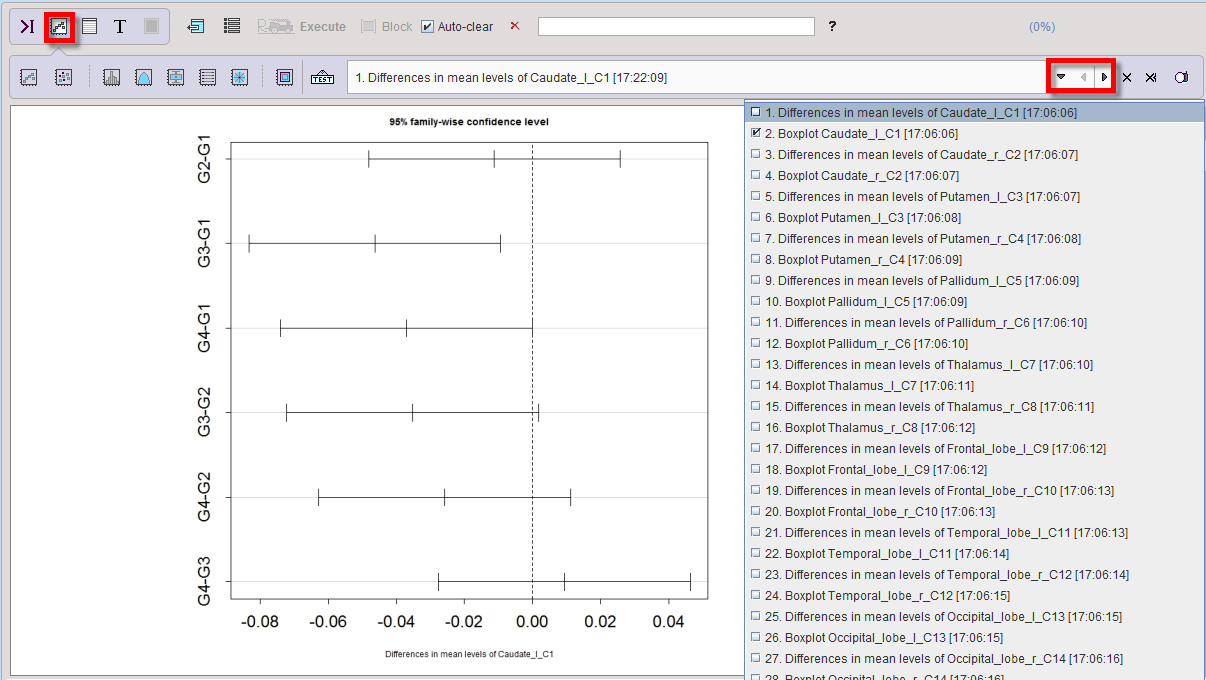Click the plot title '95% family-wise confidence level'
The image size is (1206, 680).
coord(469,122)
